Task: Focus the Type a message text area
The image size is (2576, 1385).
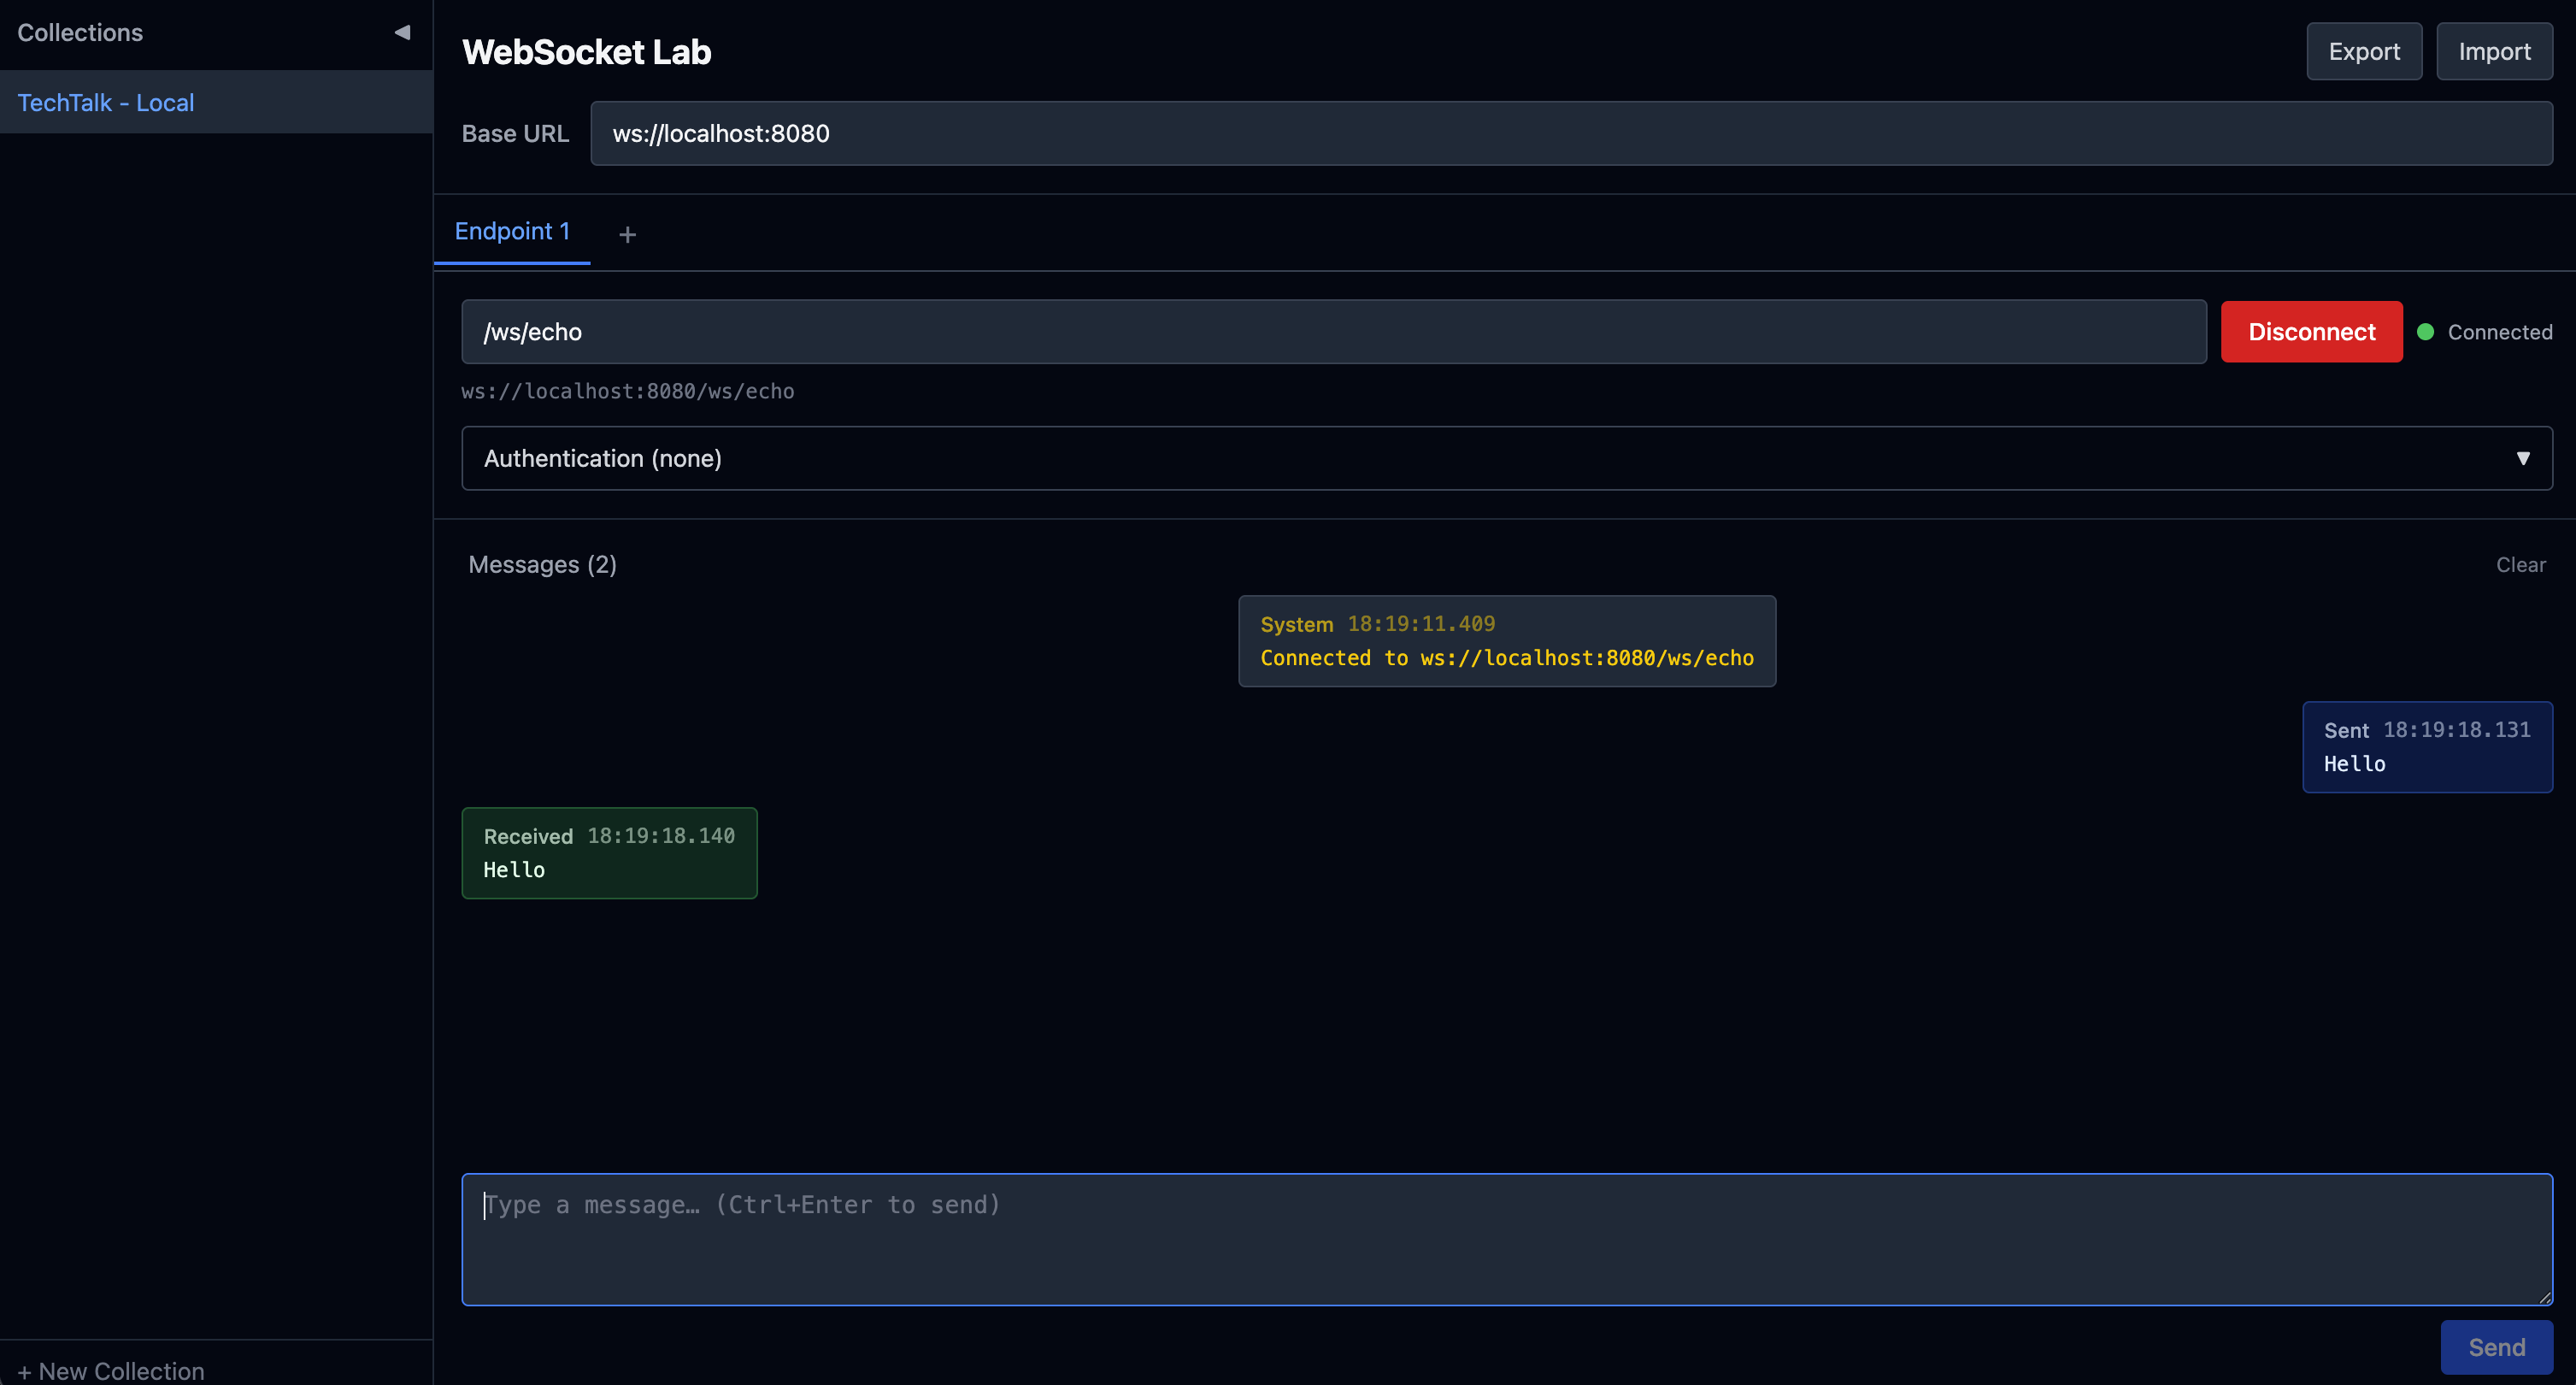Action: pos(1506,1239)
